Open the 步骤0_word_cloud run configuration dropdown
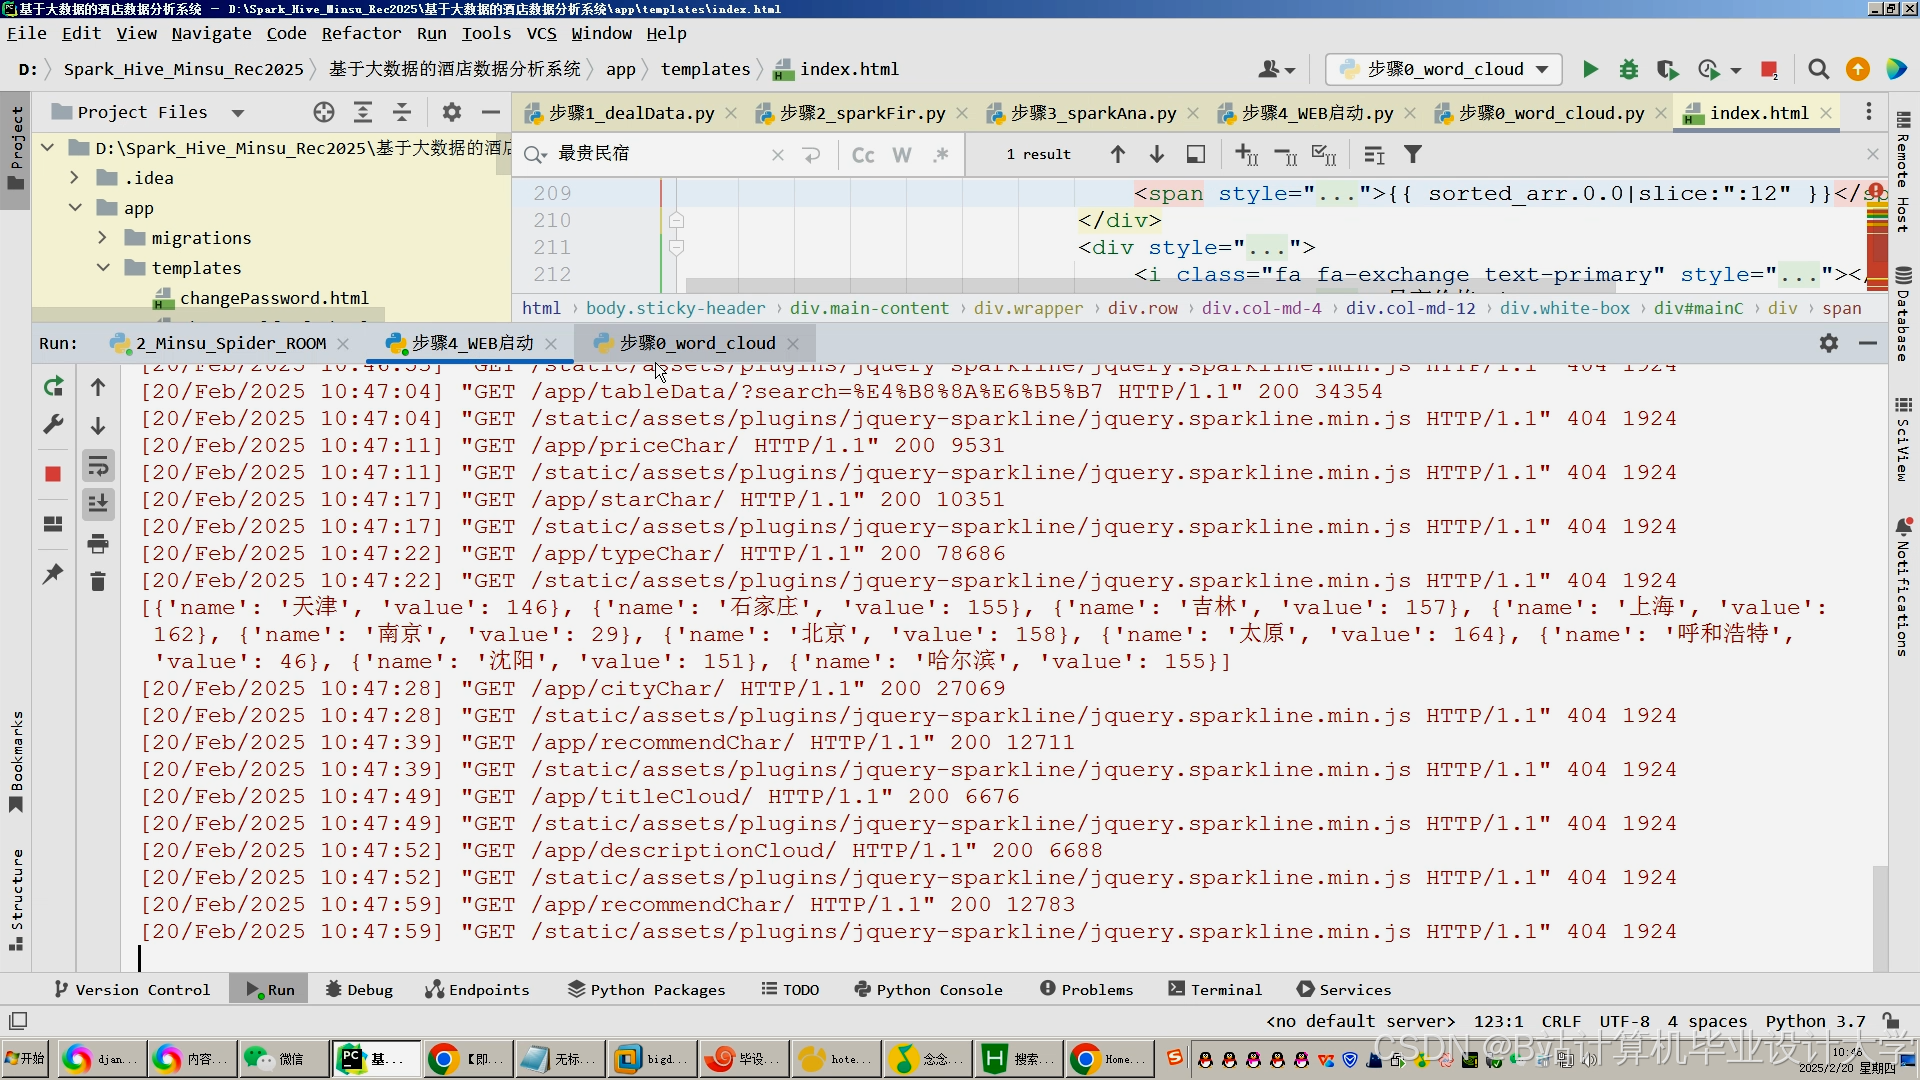 (x=1444, y=69)
